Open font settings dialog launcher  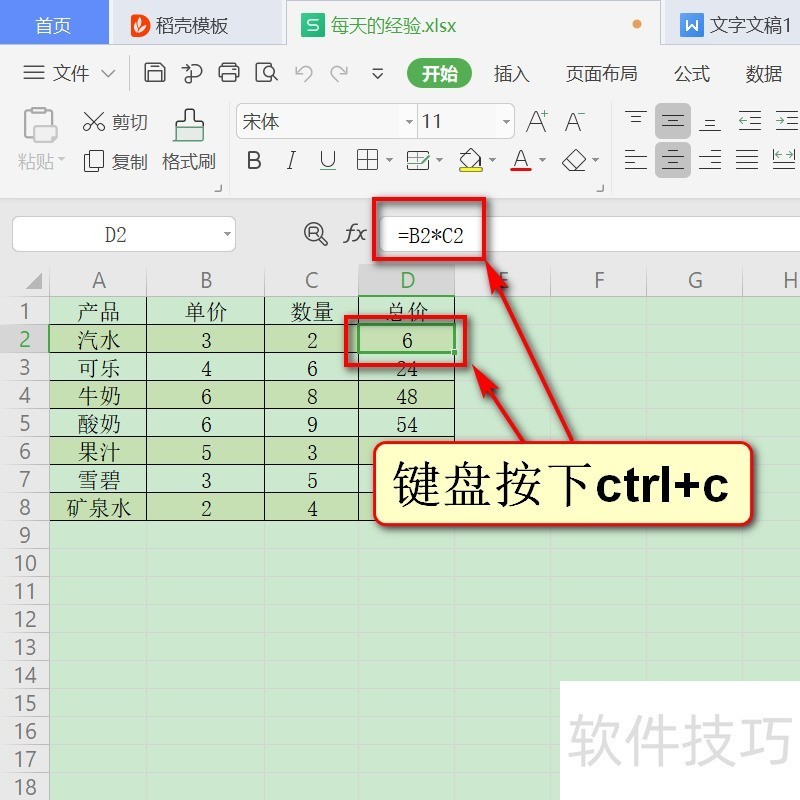tap(600, 188)
